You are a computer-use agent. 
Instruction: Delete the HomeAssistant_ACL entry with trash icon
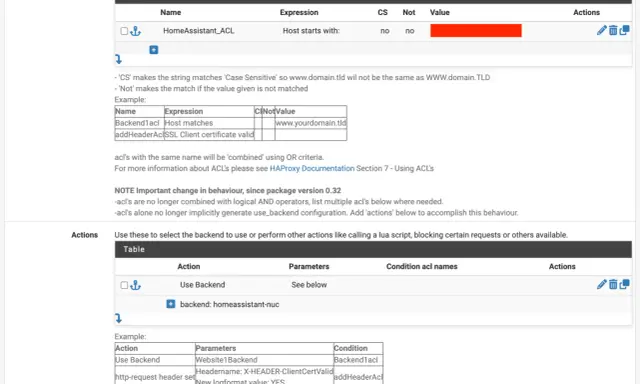click(x=613, y=30)
